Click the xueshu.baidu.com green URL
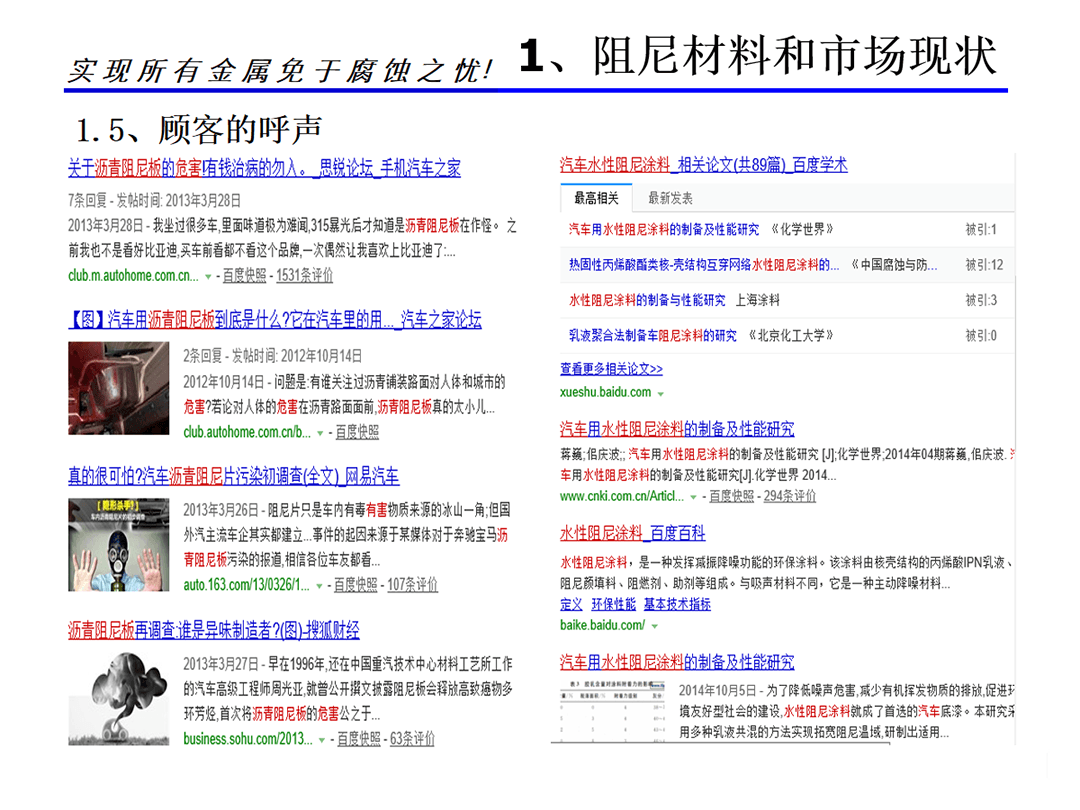 (x=605, y=392)
